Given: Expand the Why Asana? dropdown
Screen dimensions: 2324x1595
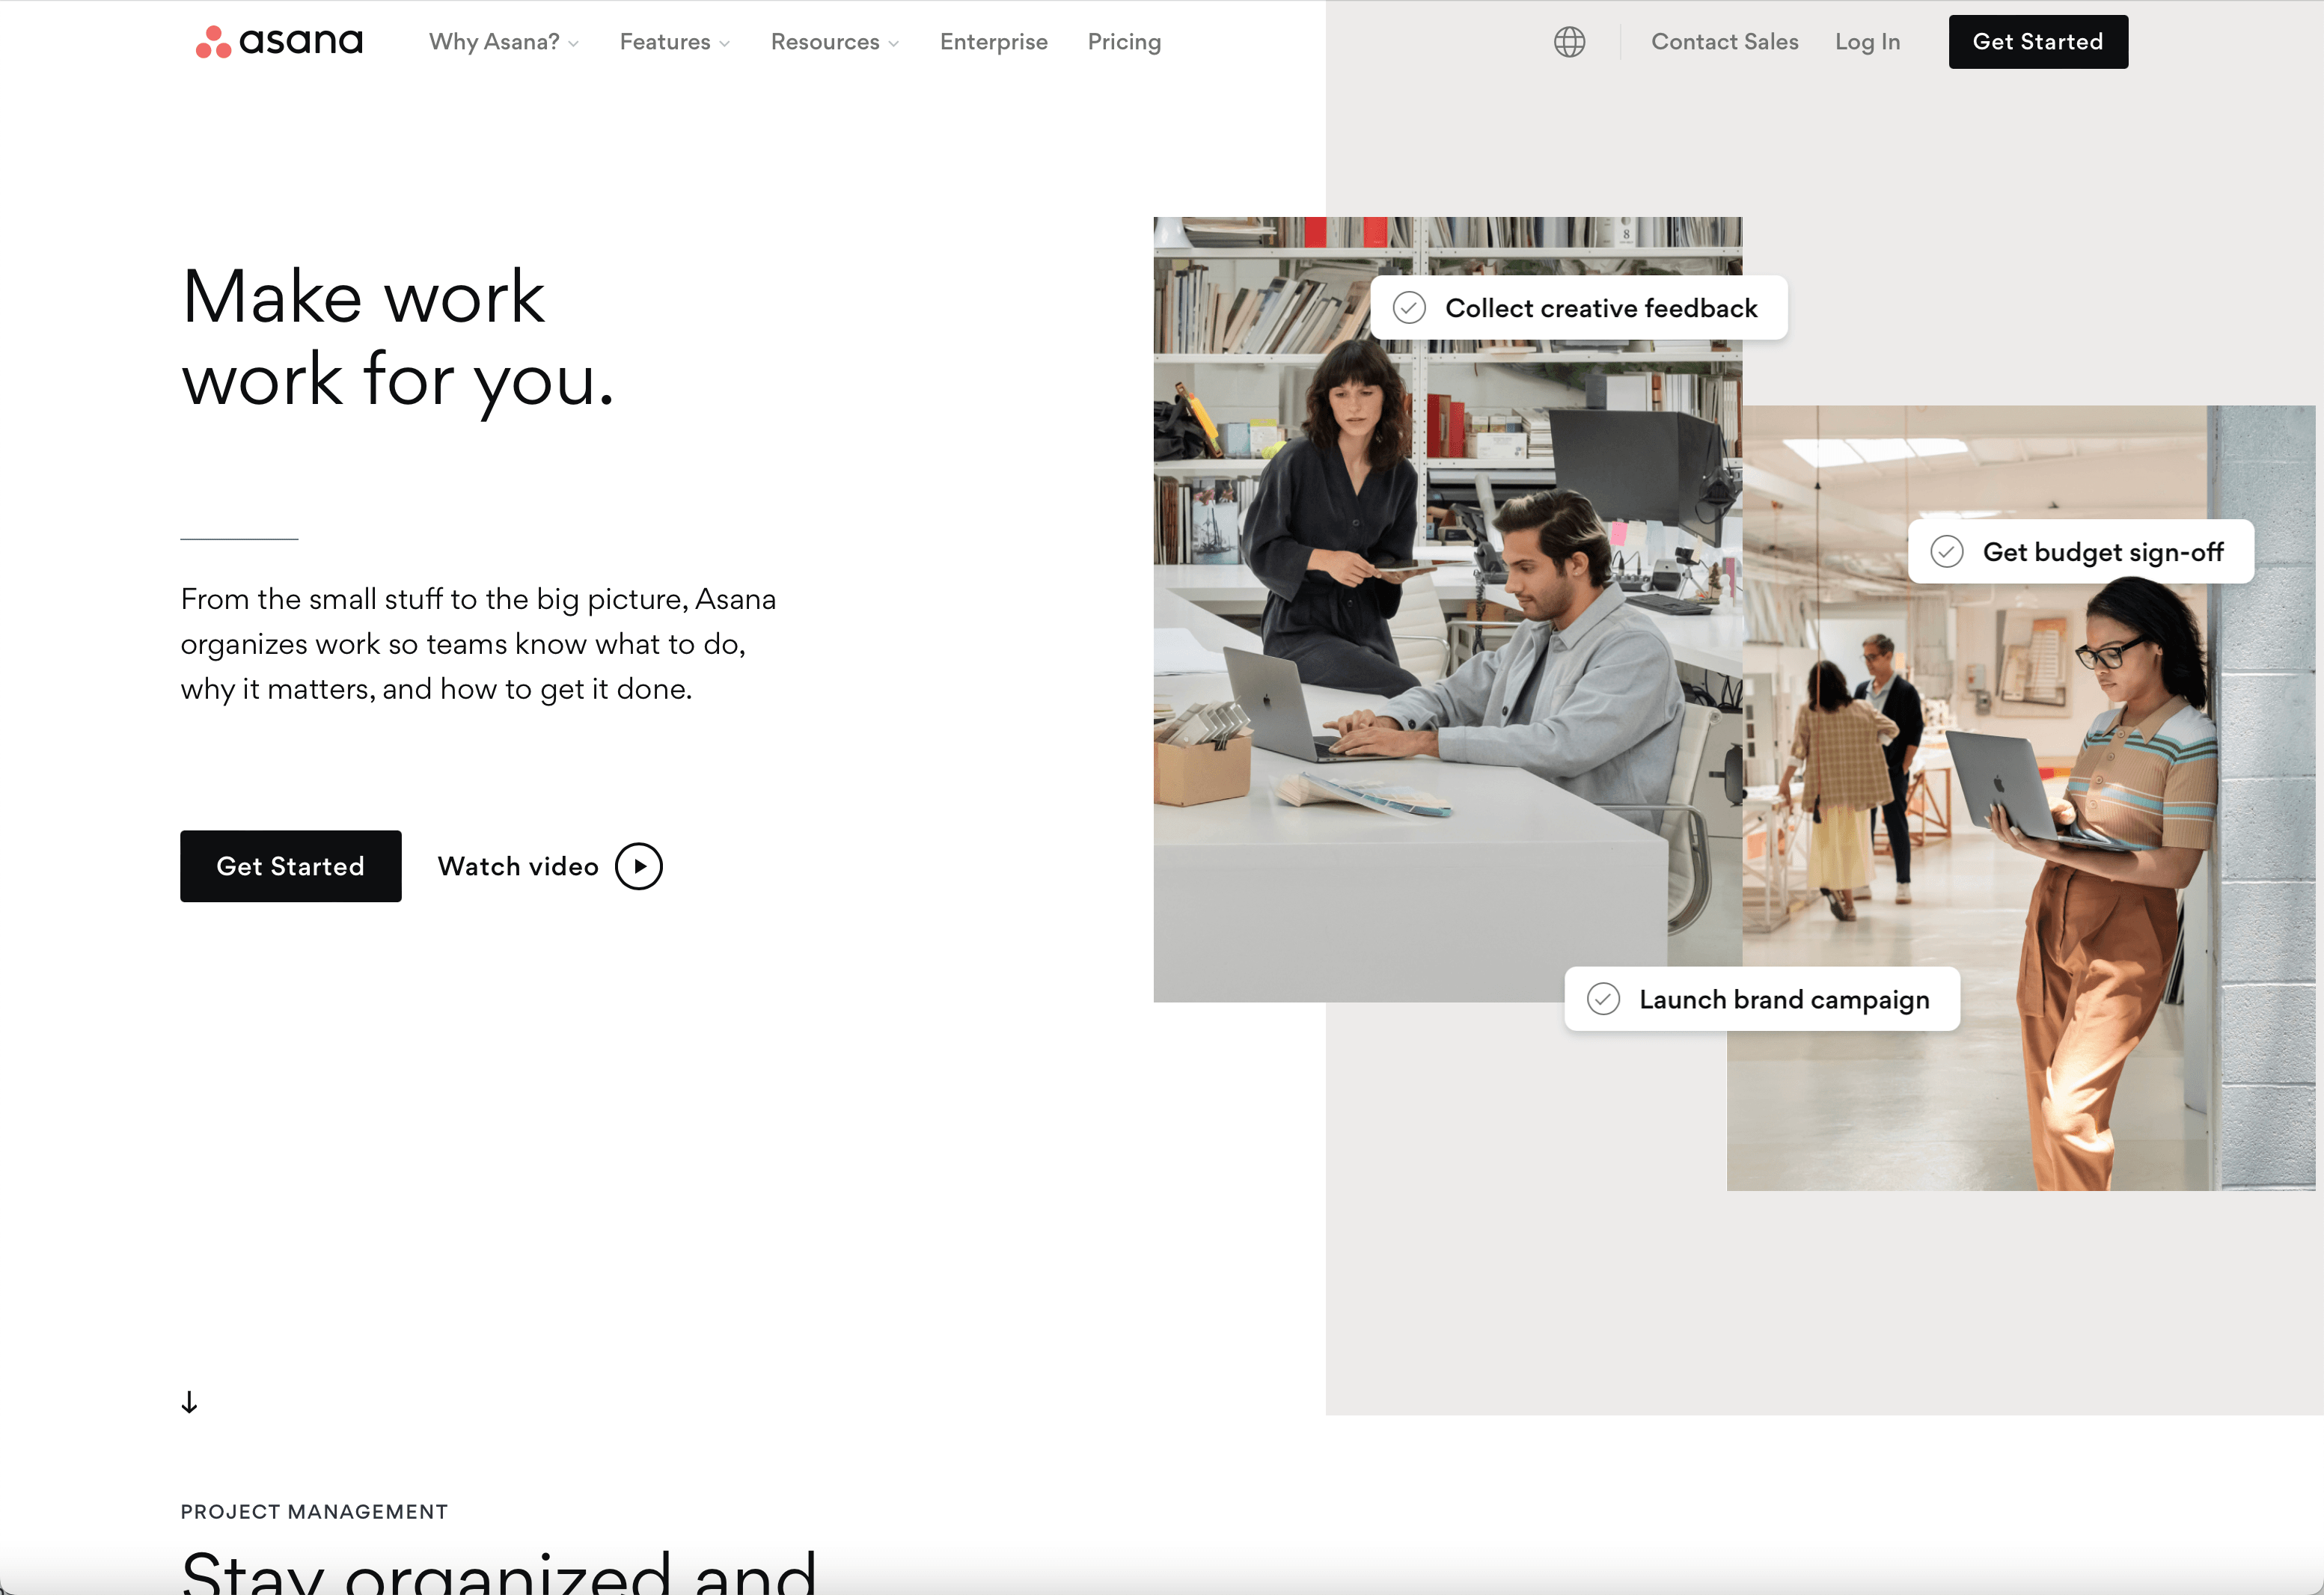Looking at the screenshot, I should coord(503,42).
